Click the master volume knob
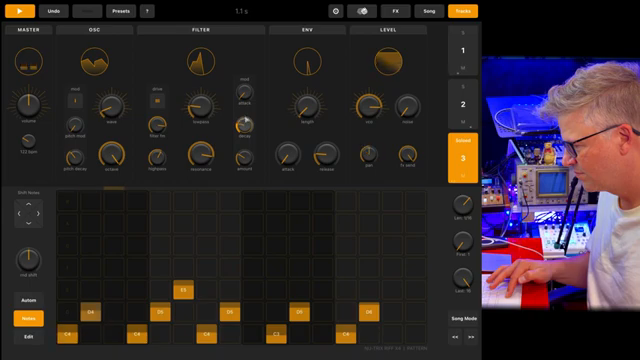640x360 pixels. pyautogui.click(x=29, y=104)
